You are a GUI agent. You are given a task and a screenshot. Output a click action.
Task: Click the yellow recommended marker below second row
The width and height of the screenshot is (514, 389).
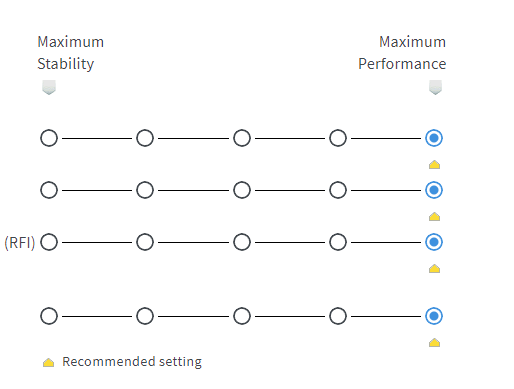point(434,217)
